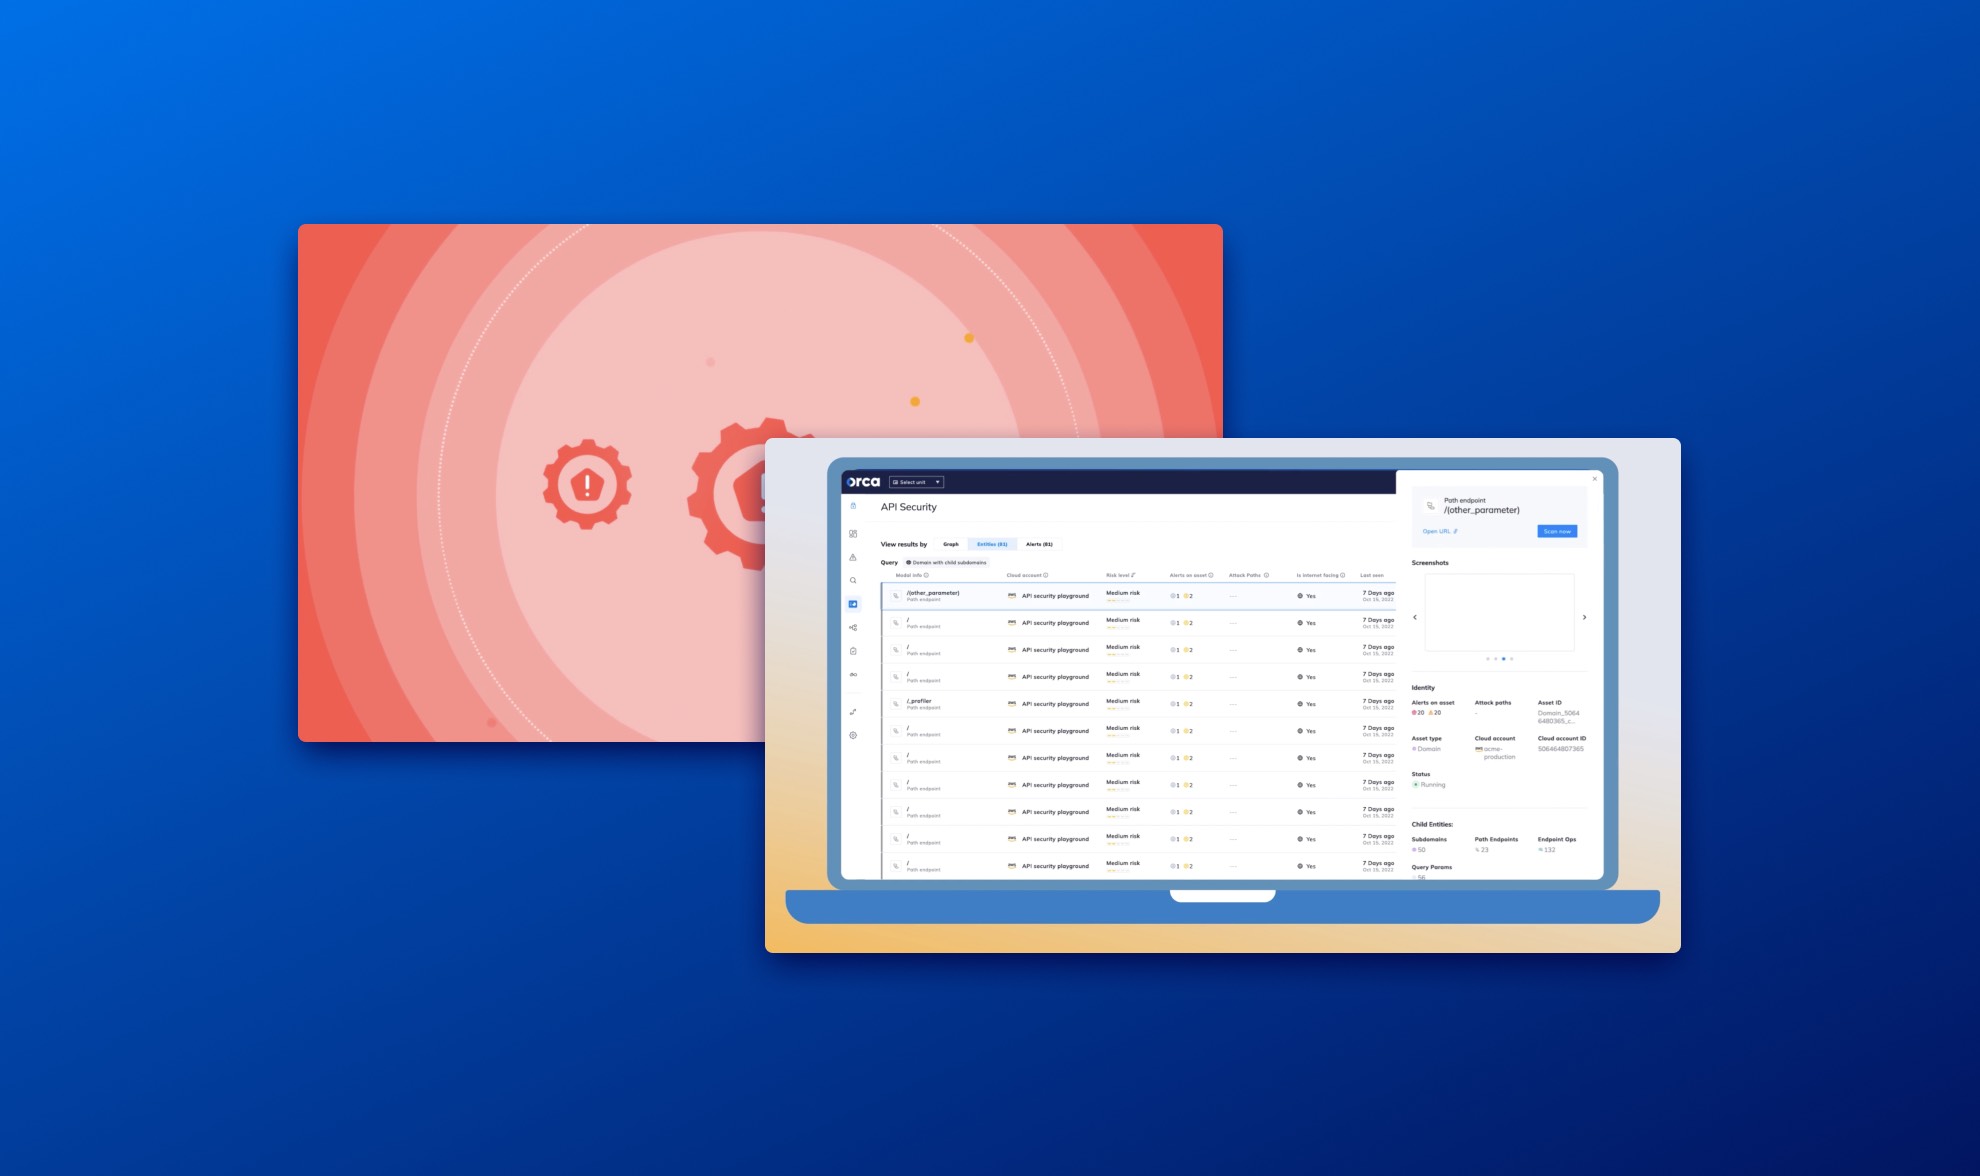Select the /_profiler path endpoint row
1980x1176 pixels.
tap(919, 703)
